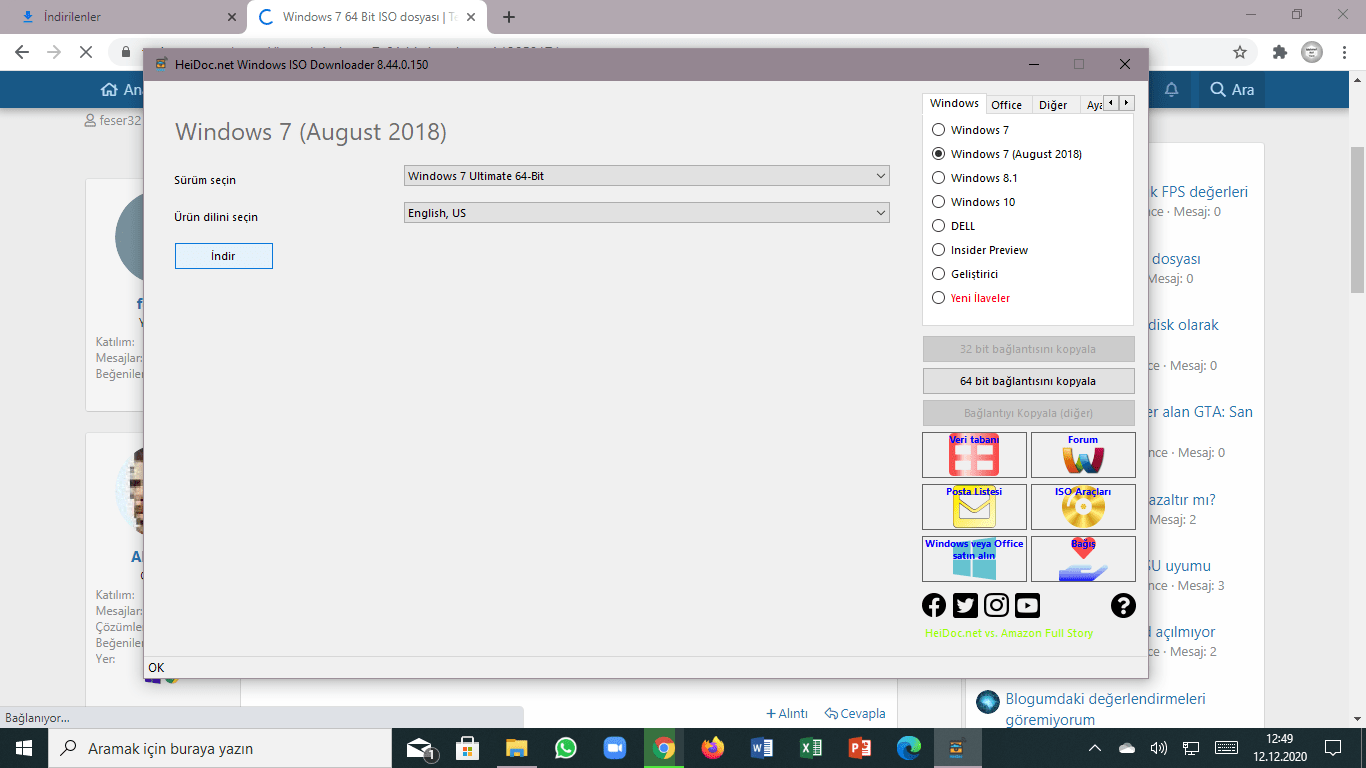The width and height of the screenshot is (1366, 768).
Task: Switch to the Windows tab
Action: (954, 104)
